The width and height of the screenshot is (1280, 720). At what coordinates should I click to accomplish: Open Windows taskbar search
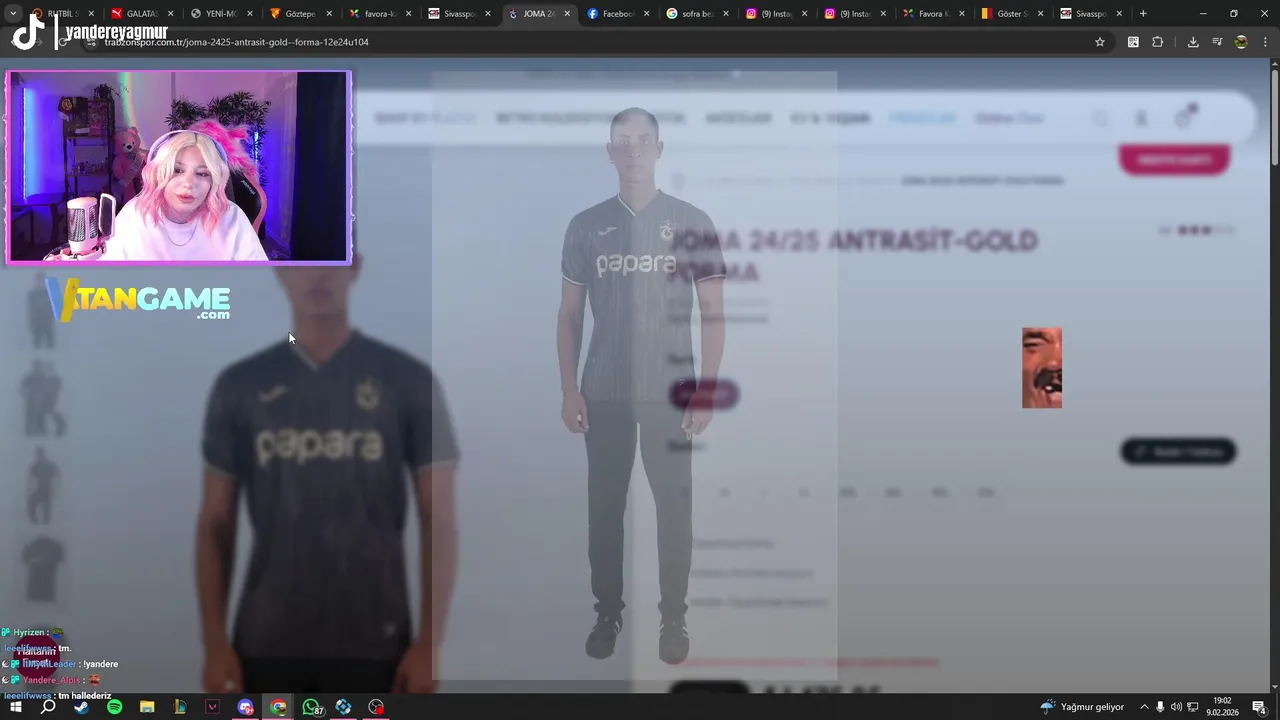48,707
